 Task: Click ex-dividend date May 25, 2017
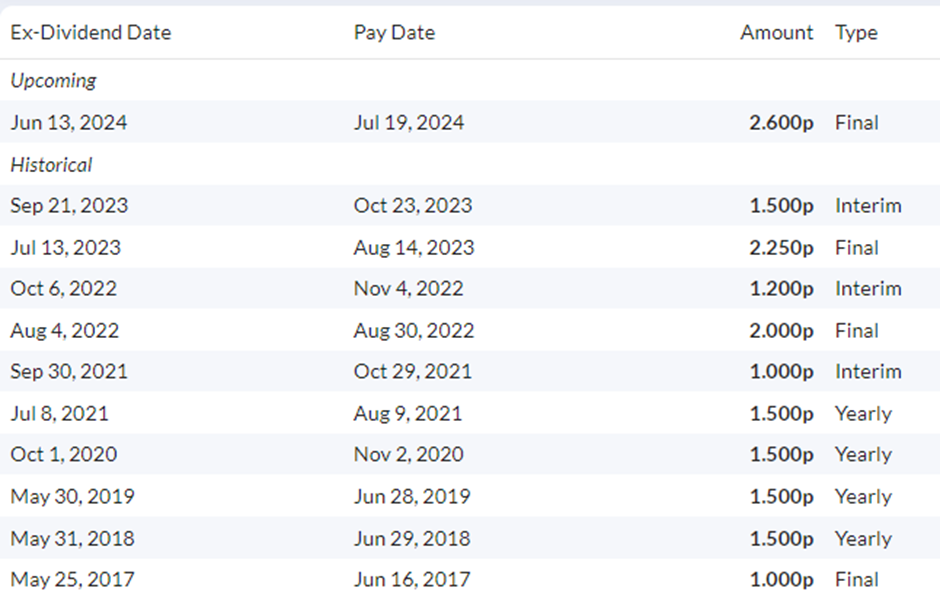click(x=73, y=579)
